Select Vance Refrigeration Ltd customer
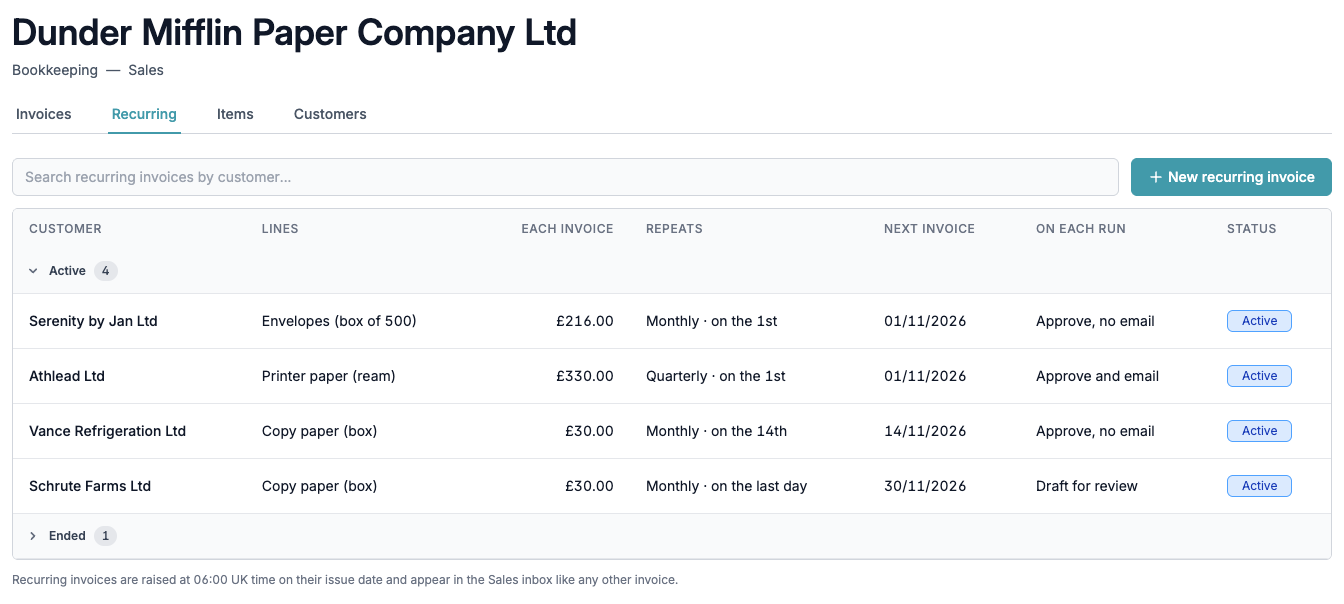 pyautogui.click(x=107, y=431)
